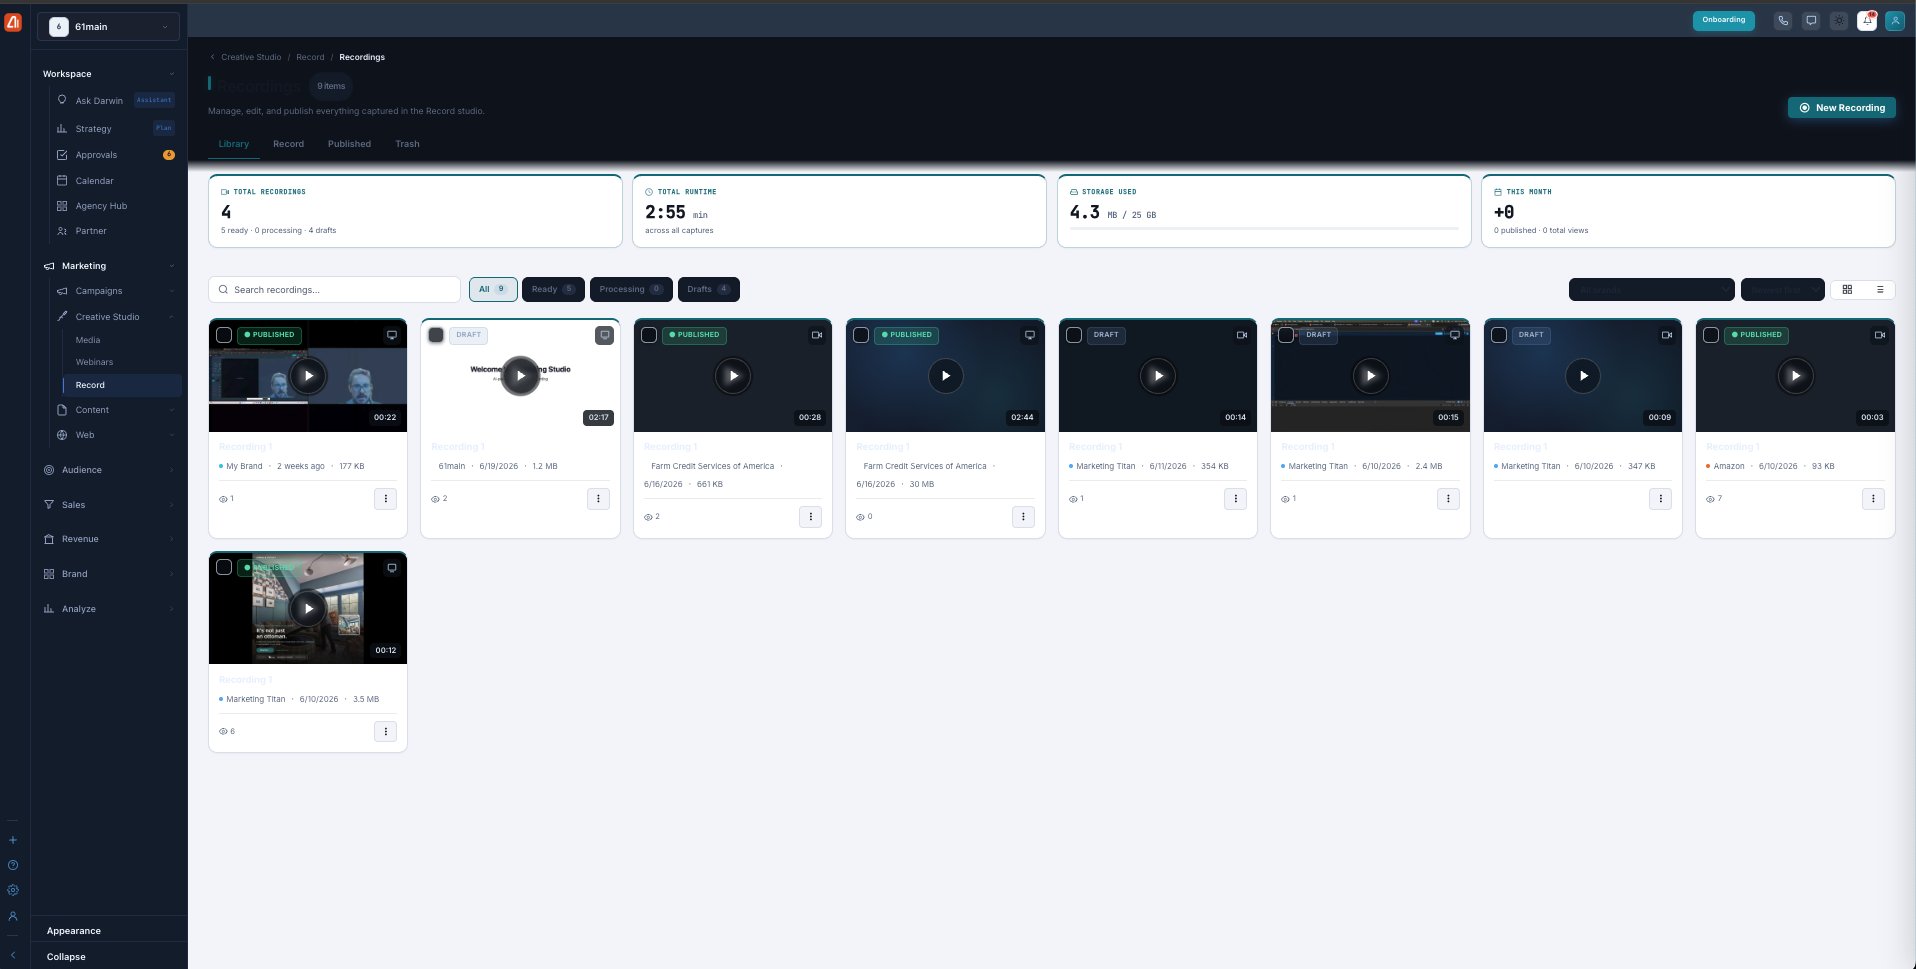Check the box on the 00:14 draft card
The image size is (1916, 969).
[x=1074, y=335]
